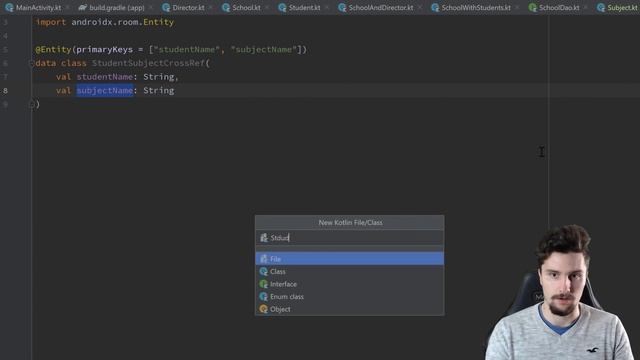Switch to the SchoolWithStudents.kt tab

point(476,7)
